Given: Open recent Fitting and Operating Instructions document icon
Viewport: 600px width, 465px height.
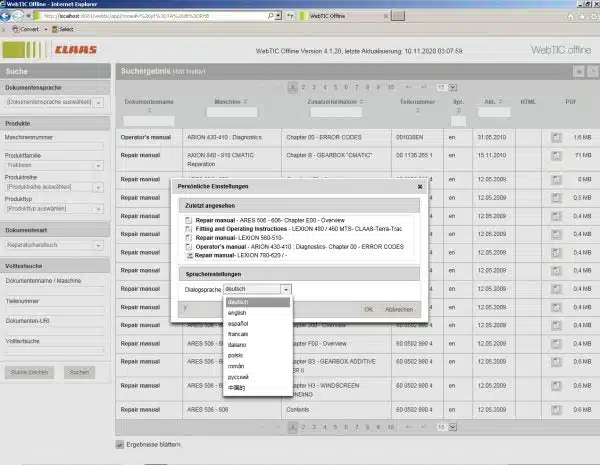Looking at the screenshot, I should (x=188, y=229).
